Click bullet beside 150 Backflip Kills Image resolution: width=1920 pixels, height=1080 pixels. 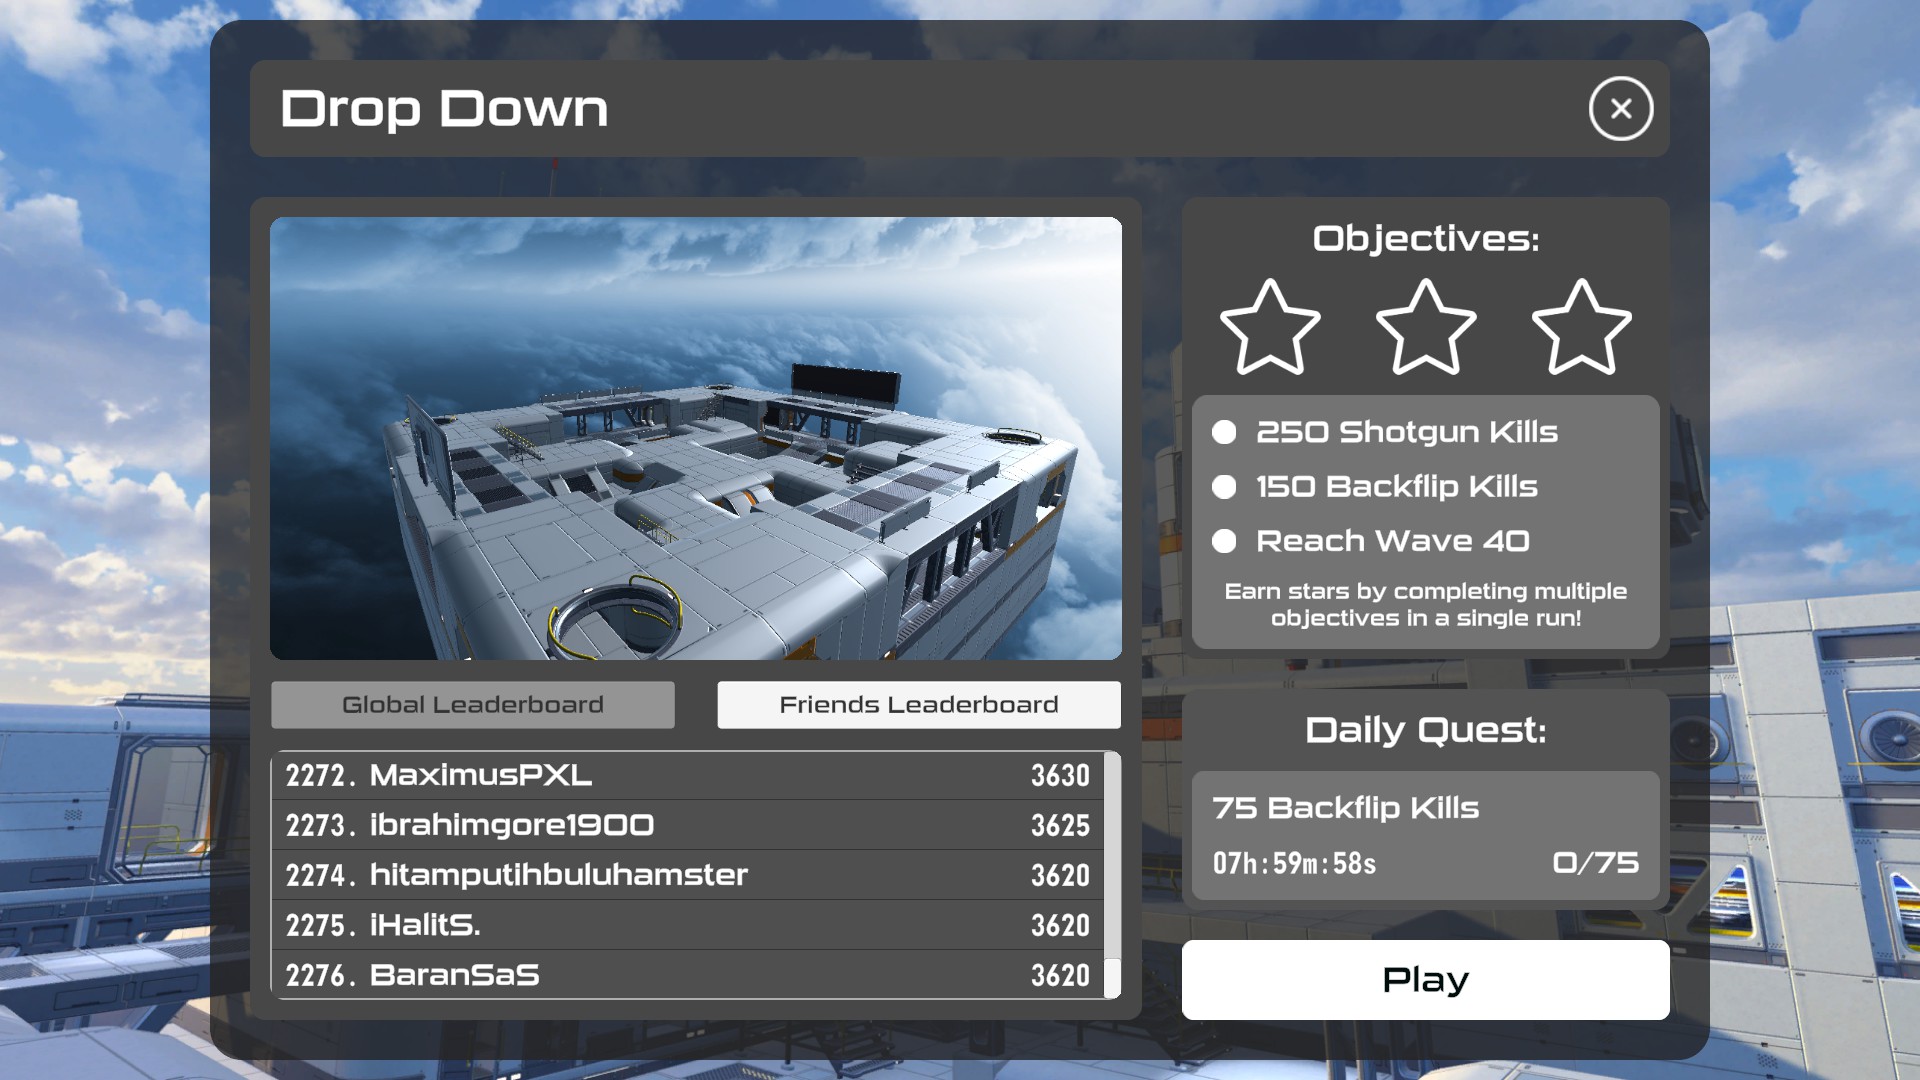1224,487
